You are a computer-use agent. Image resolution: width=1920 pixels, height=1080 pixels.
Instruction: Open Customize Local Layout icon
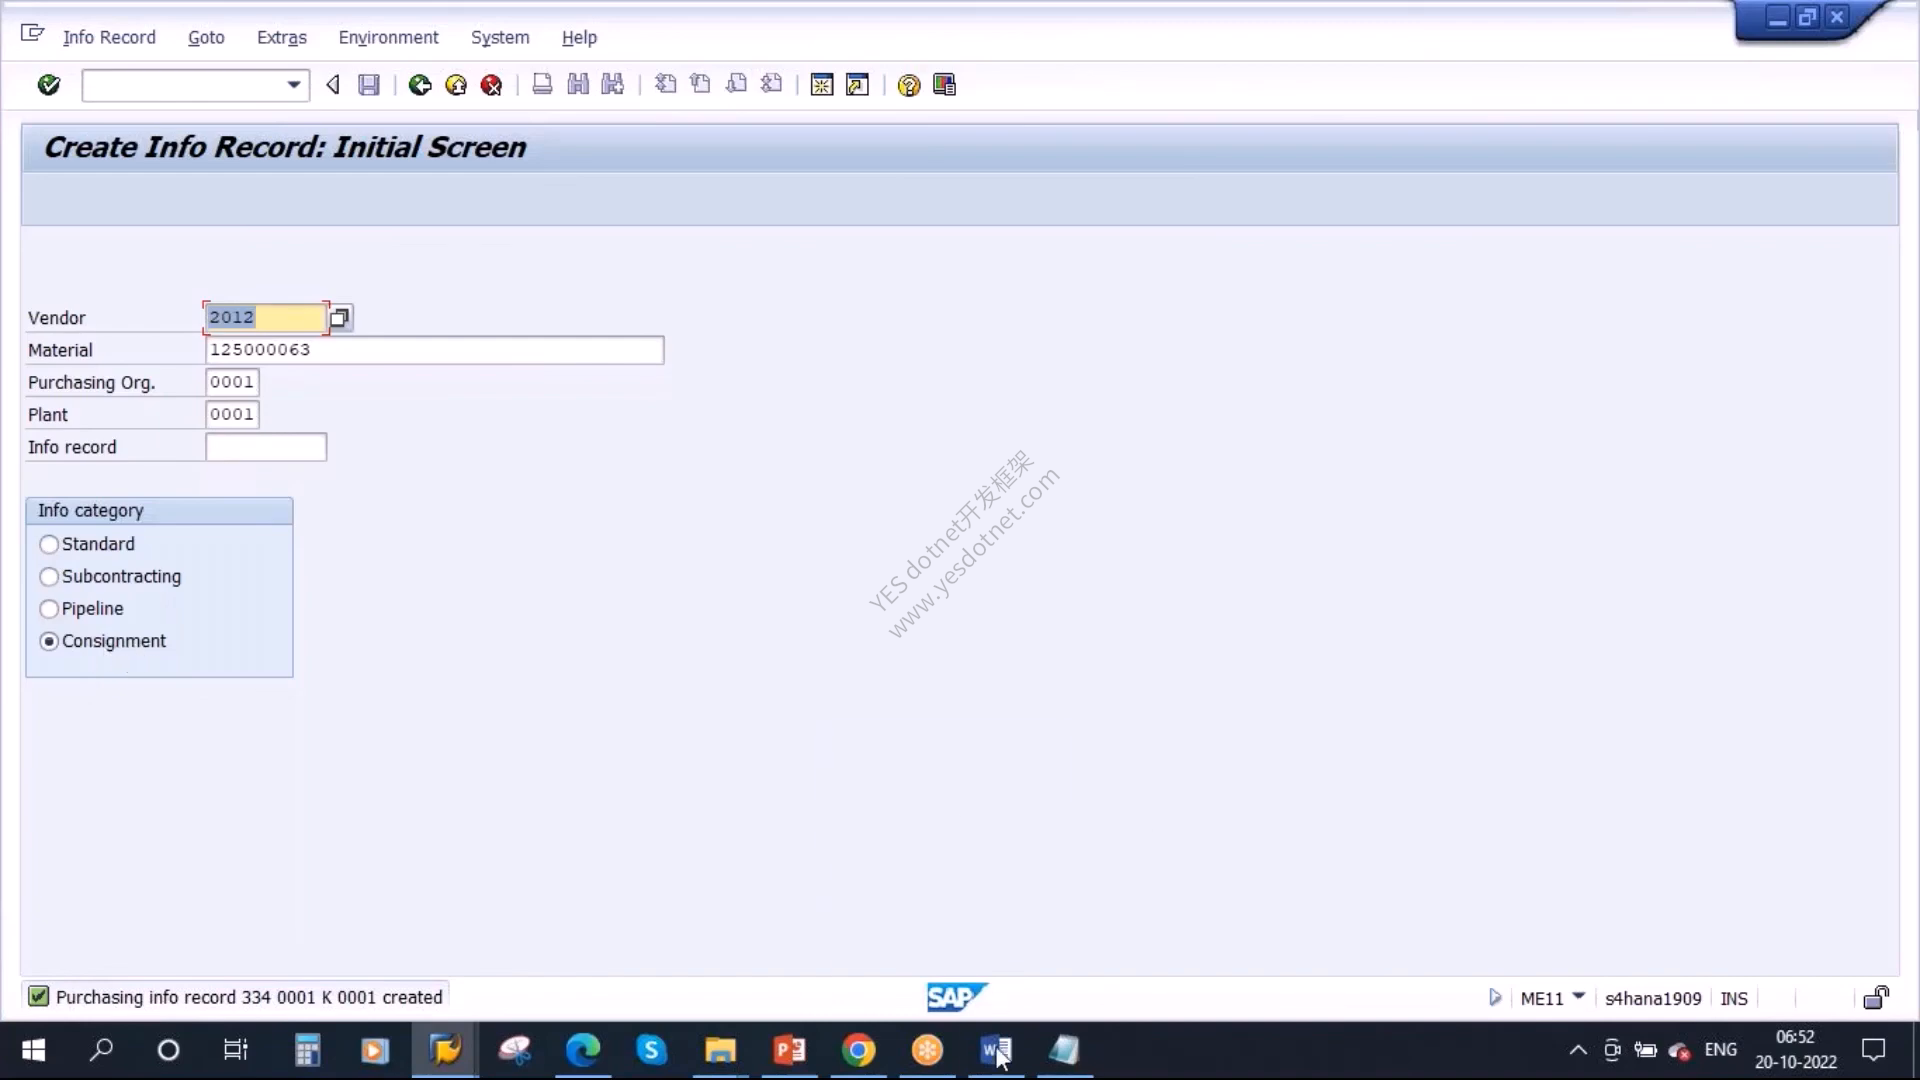944,85
